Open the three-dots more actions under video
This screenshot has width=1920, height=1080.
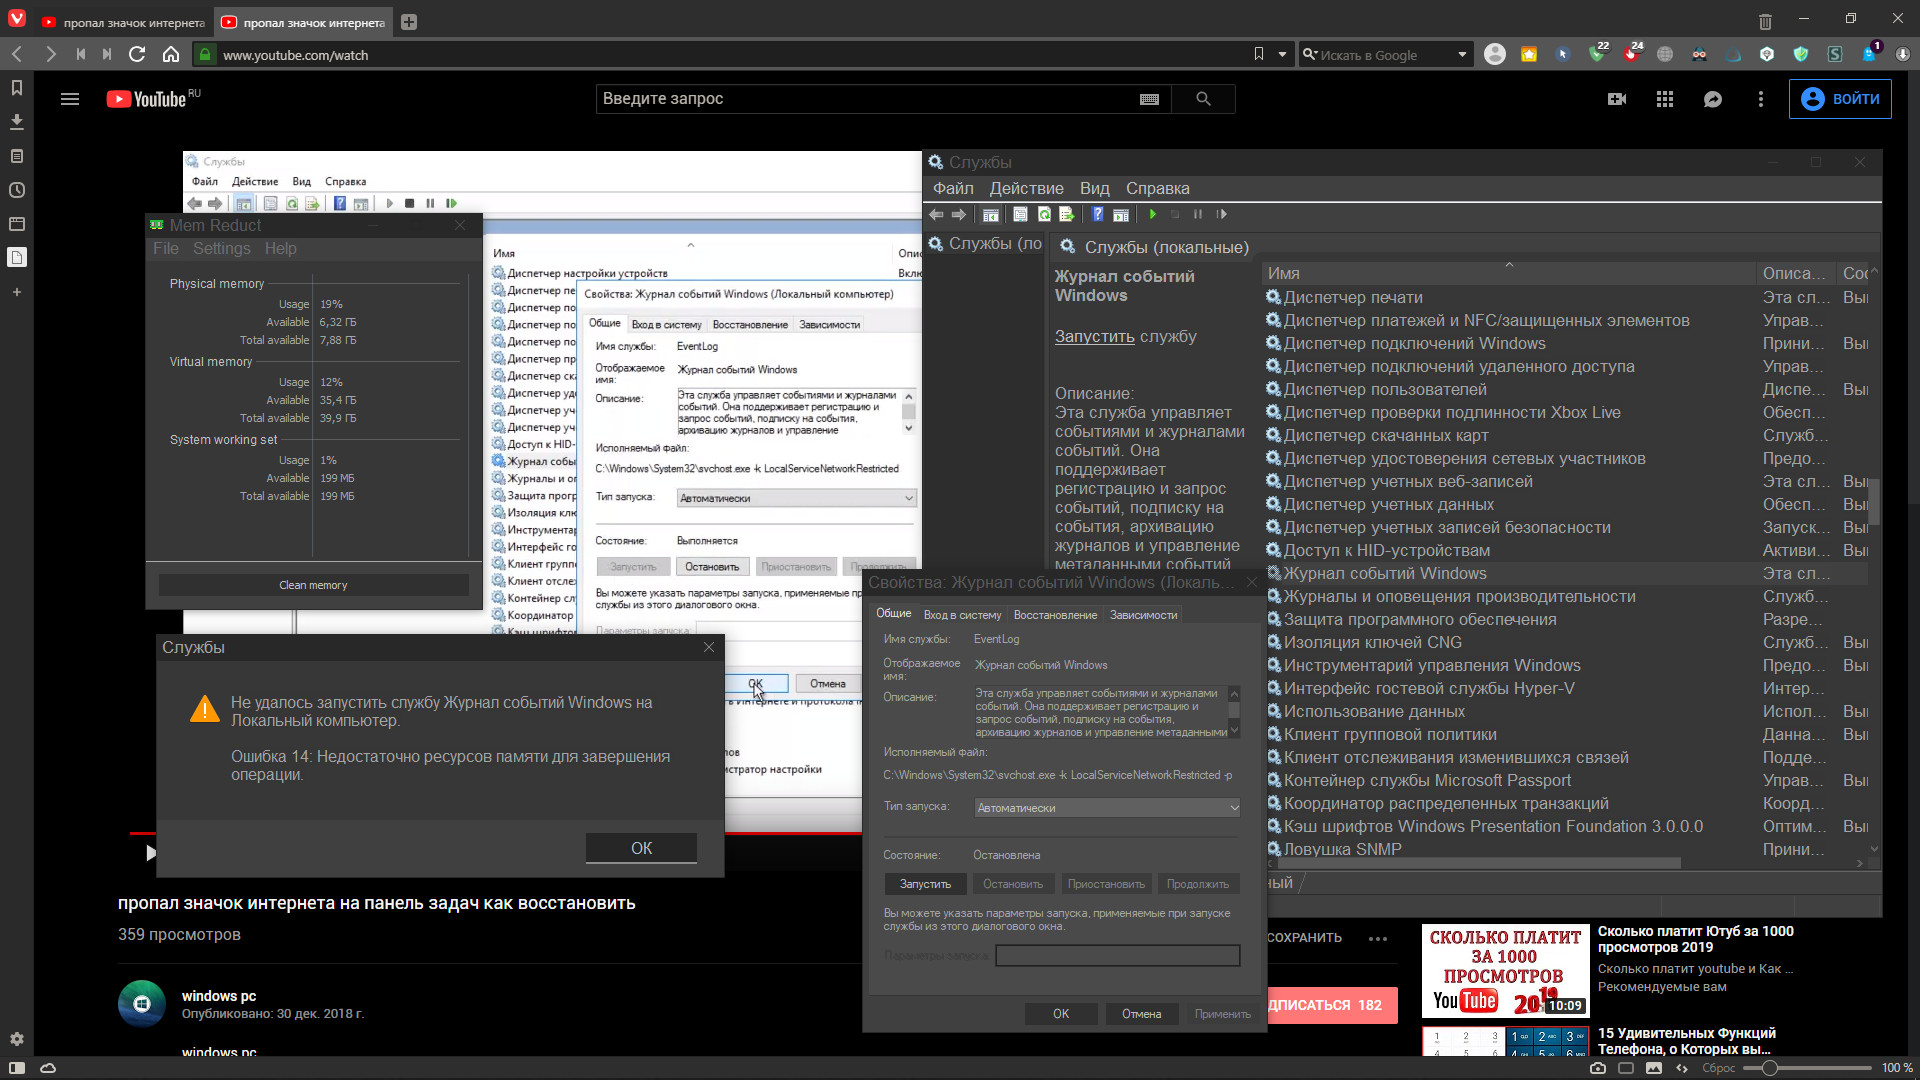click(x=1378, y=938)
